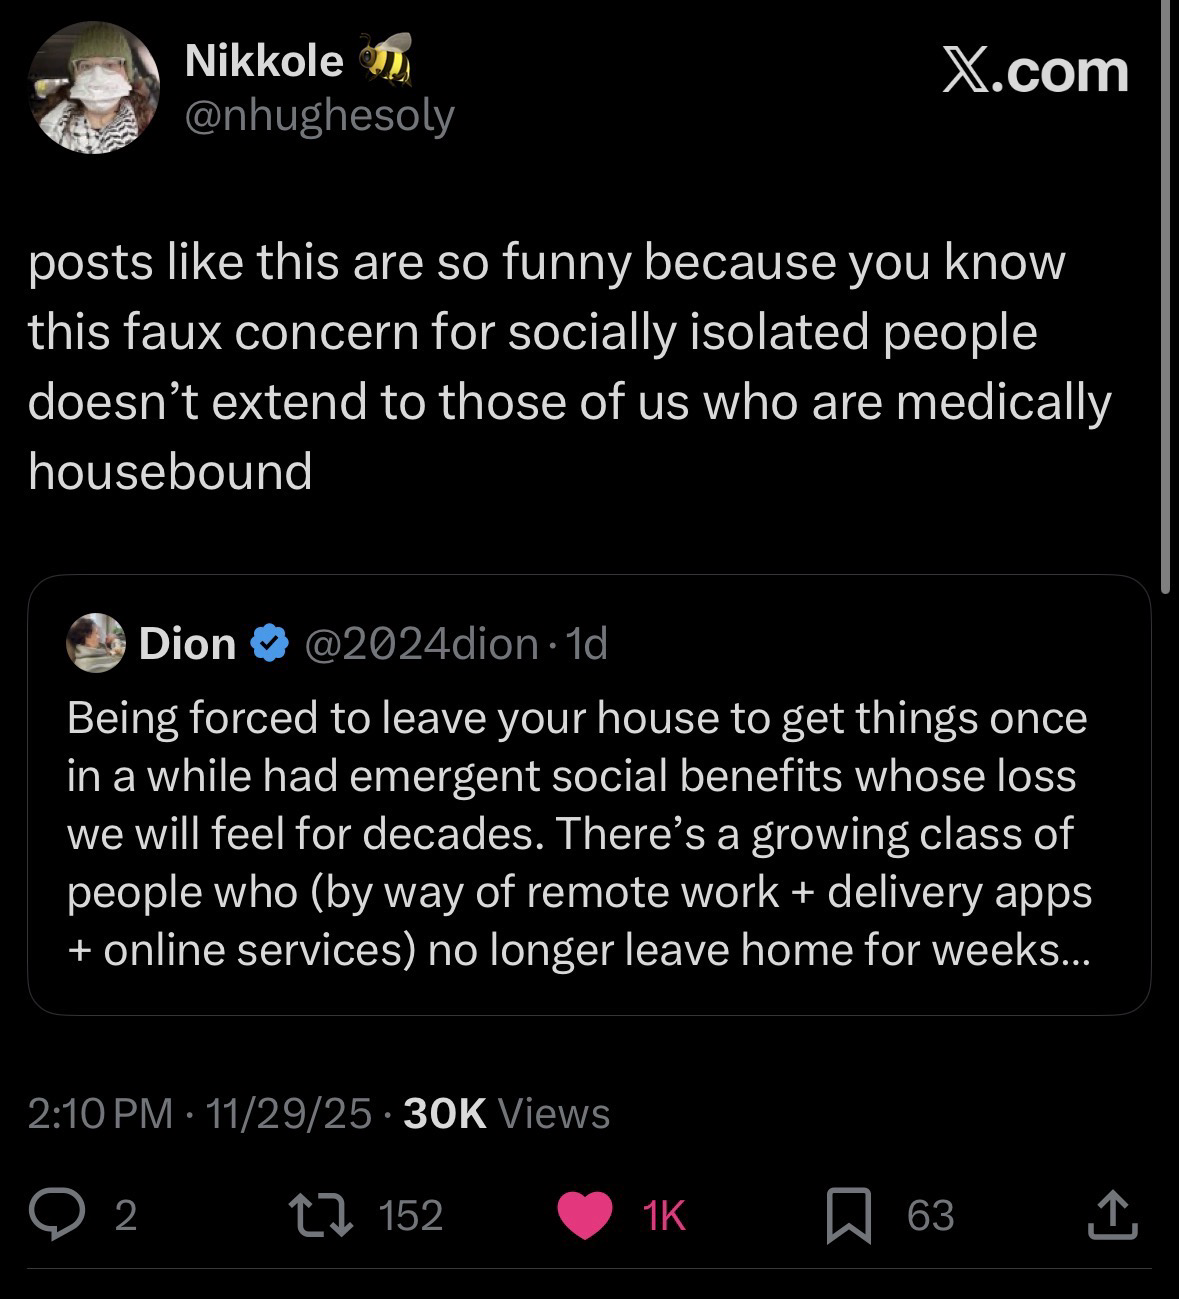Click the 2:10 PM timestamp
Image resolution: width=1179 pixels, height=1299 pixels.
tap(100, 1113)
